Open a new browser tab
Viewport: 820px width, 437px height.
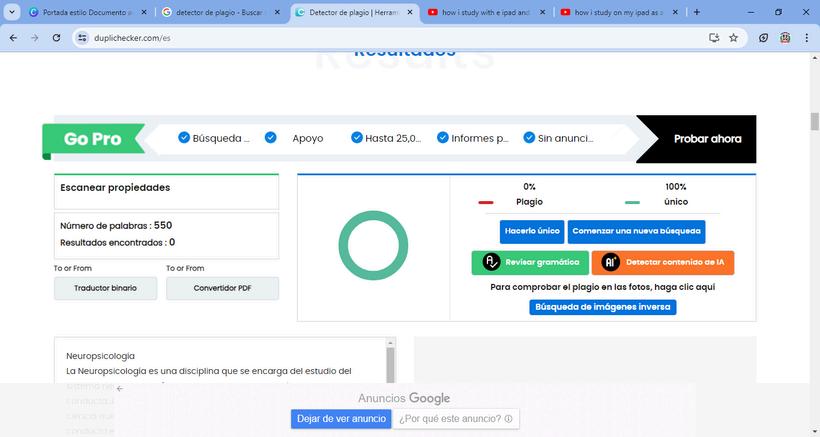tap(697, 12)
